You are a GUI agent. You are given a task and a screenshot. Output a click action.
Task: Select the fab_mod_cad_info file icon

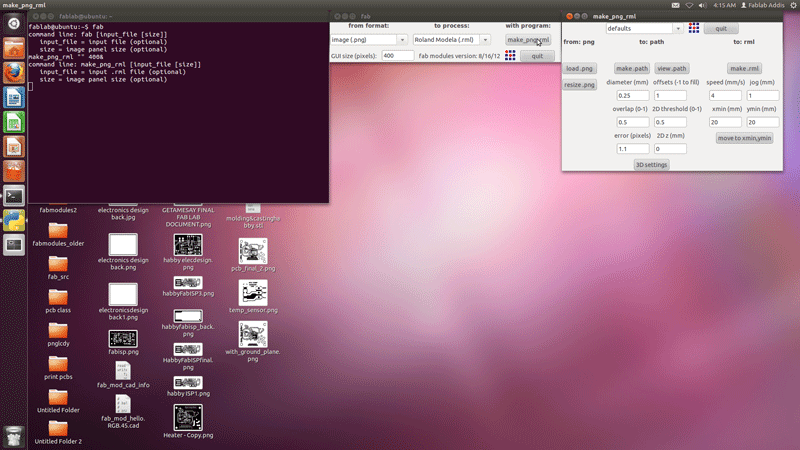123,370
